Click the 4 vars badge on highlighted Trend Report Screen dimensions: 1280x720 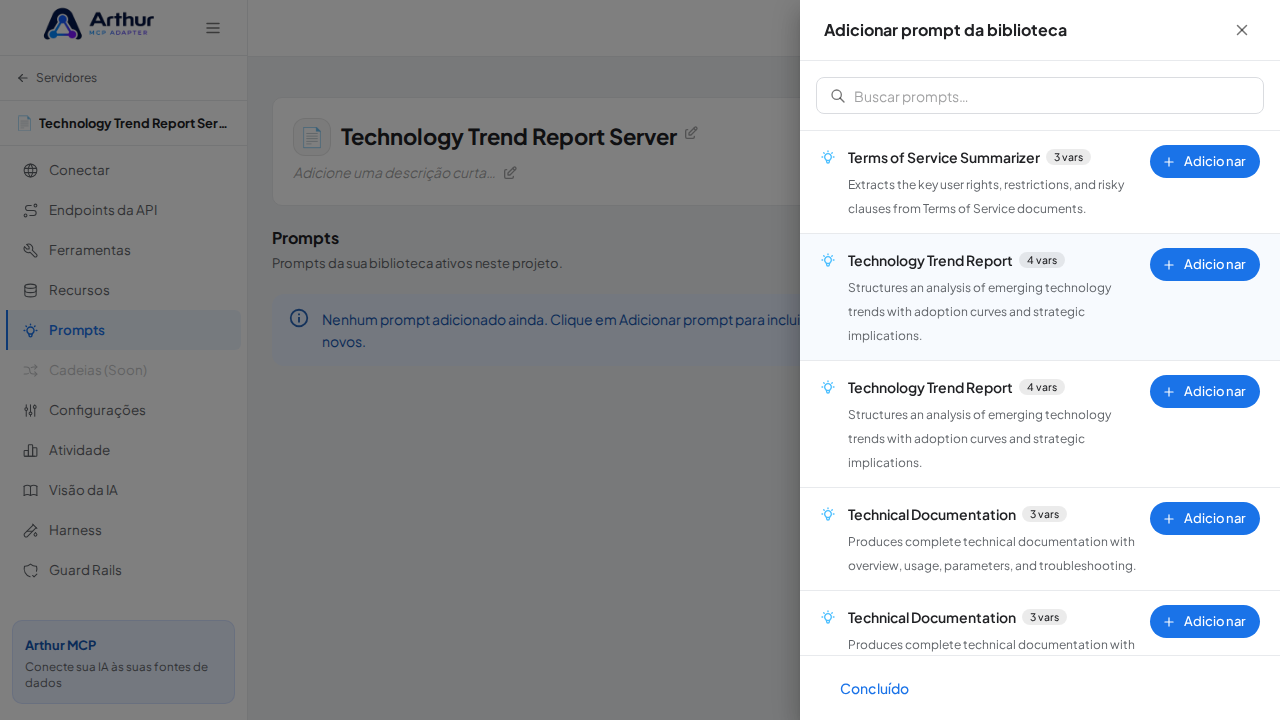point(1042,260)
